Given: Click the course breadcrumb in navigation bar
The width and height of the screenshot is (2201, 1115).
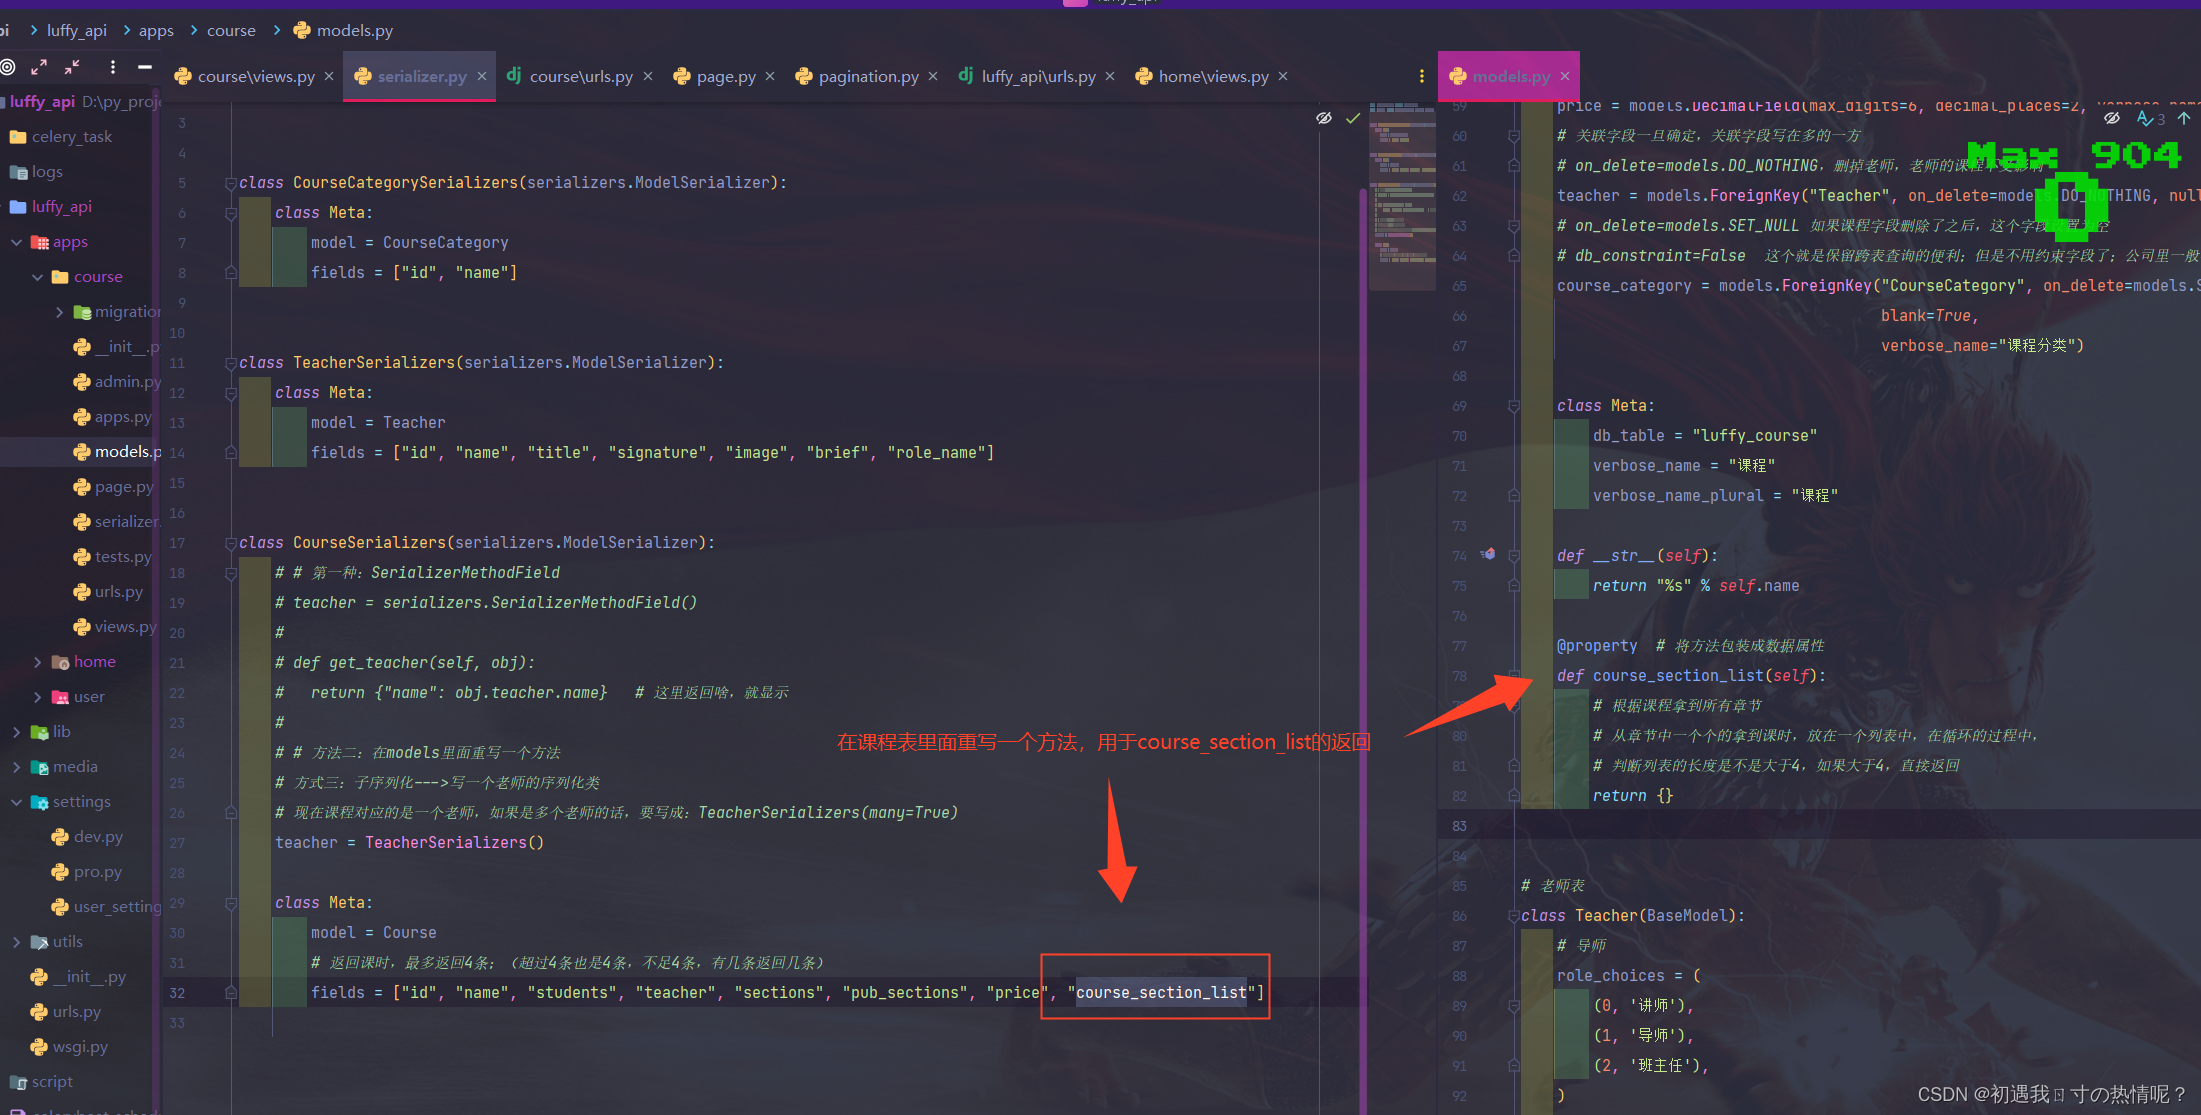Looking at the screenshot, I should coord(231,30).
